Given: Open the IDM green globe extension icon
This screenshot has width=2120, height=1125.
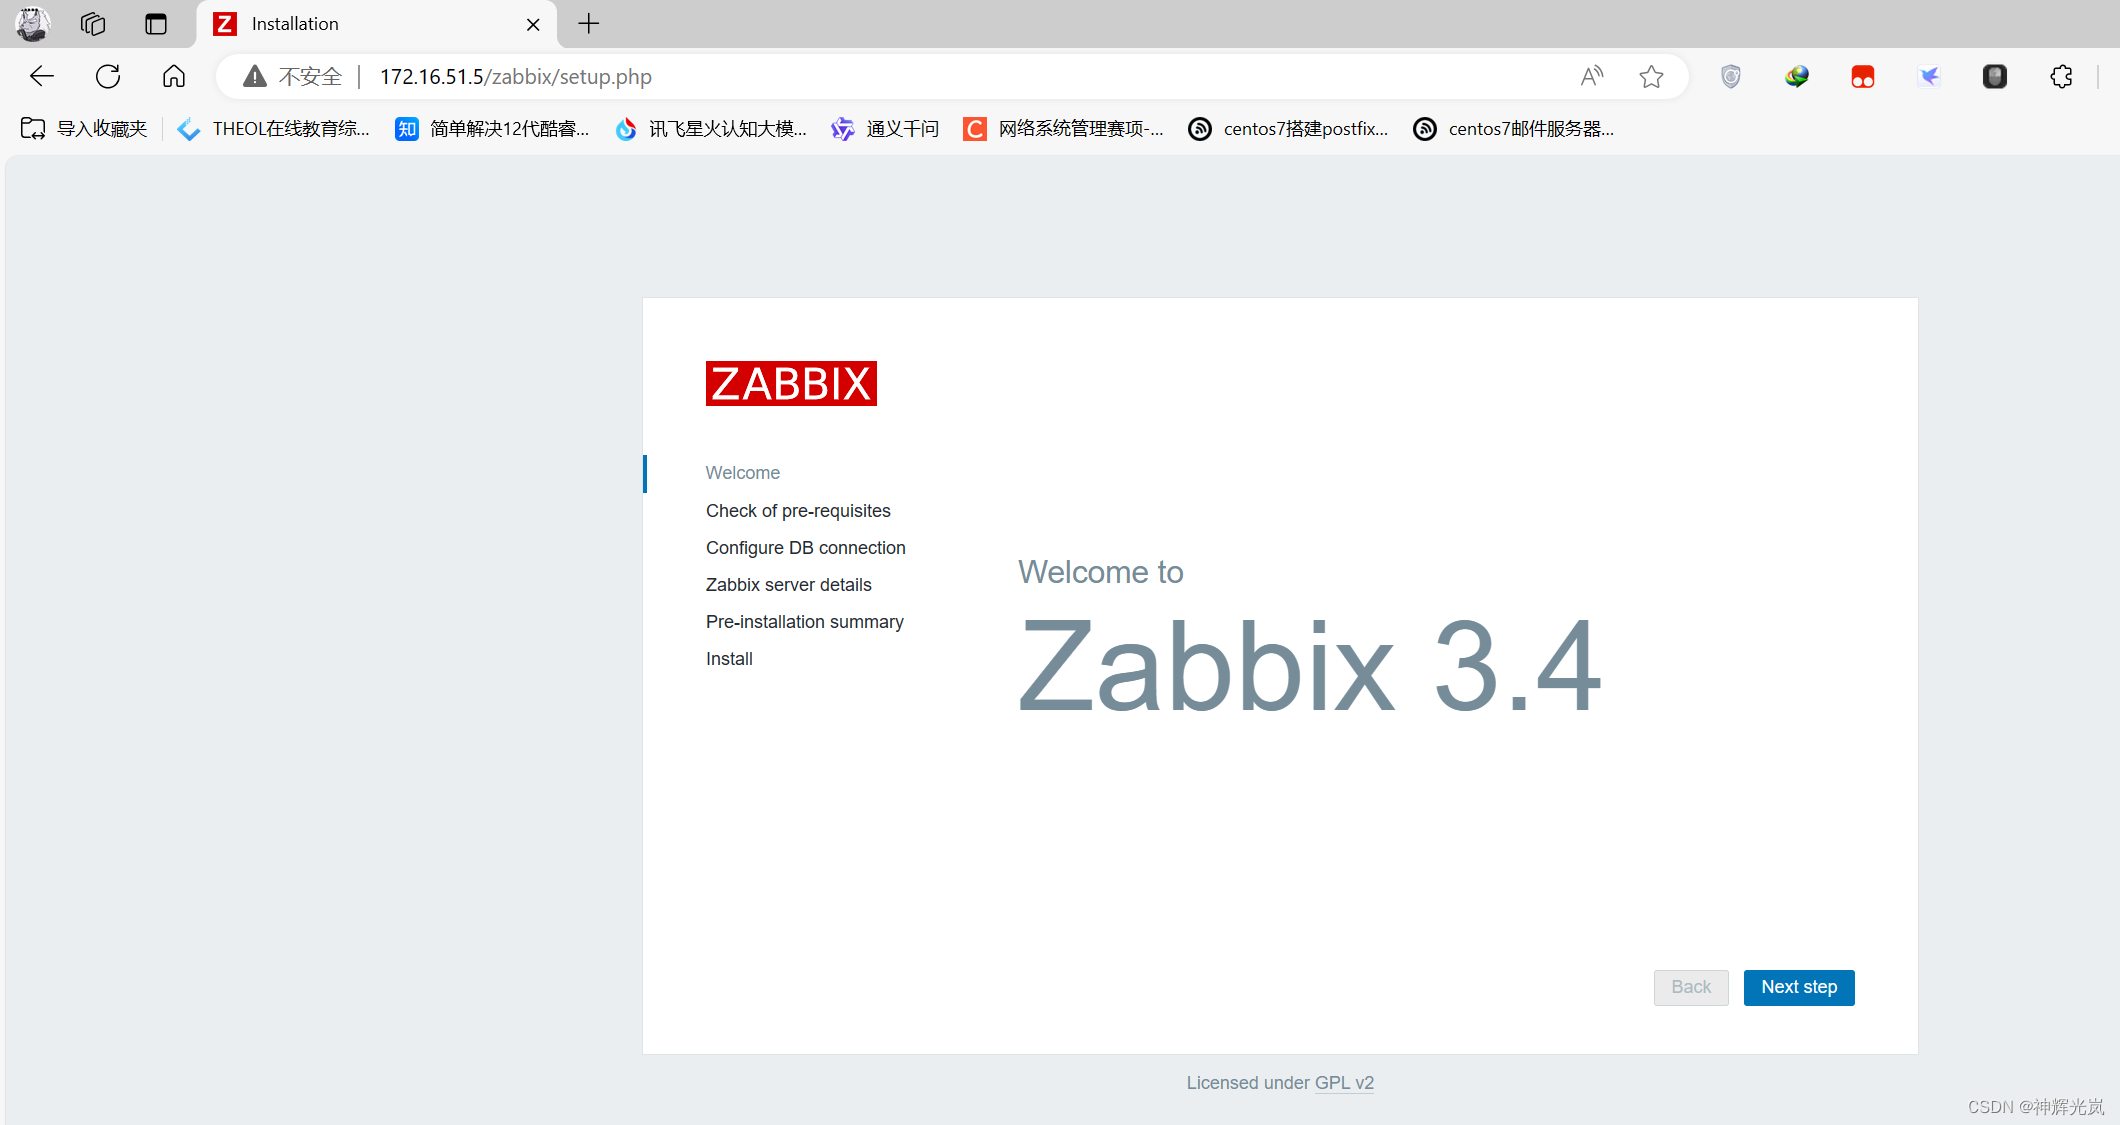Looking at the screenshot, I should (1797, 77).
